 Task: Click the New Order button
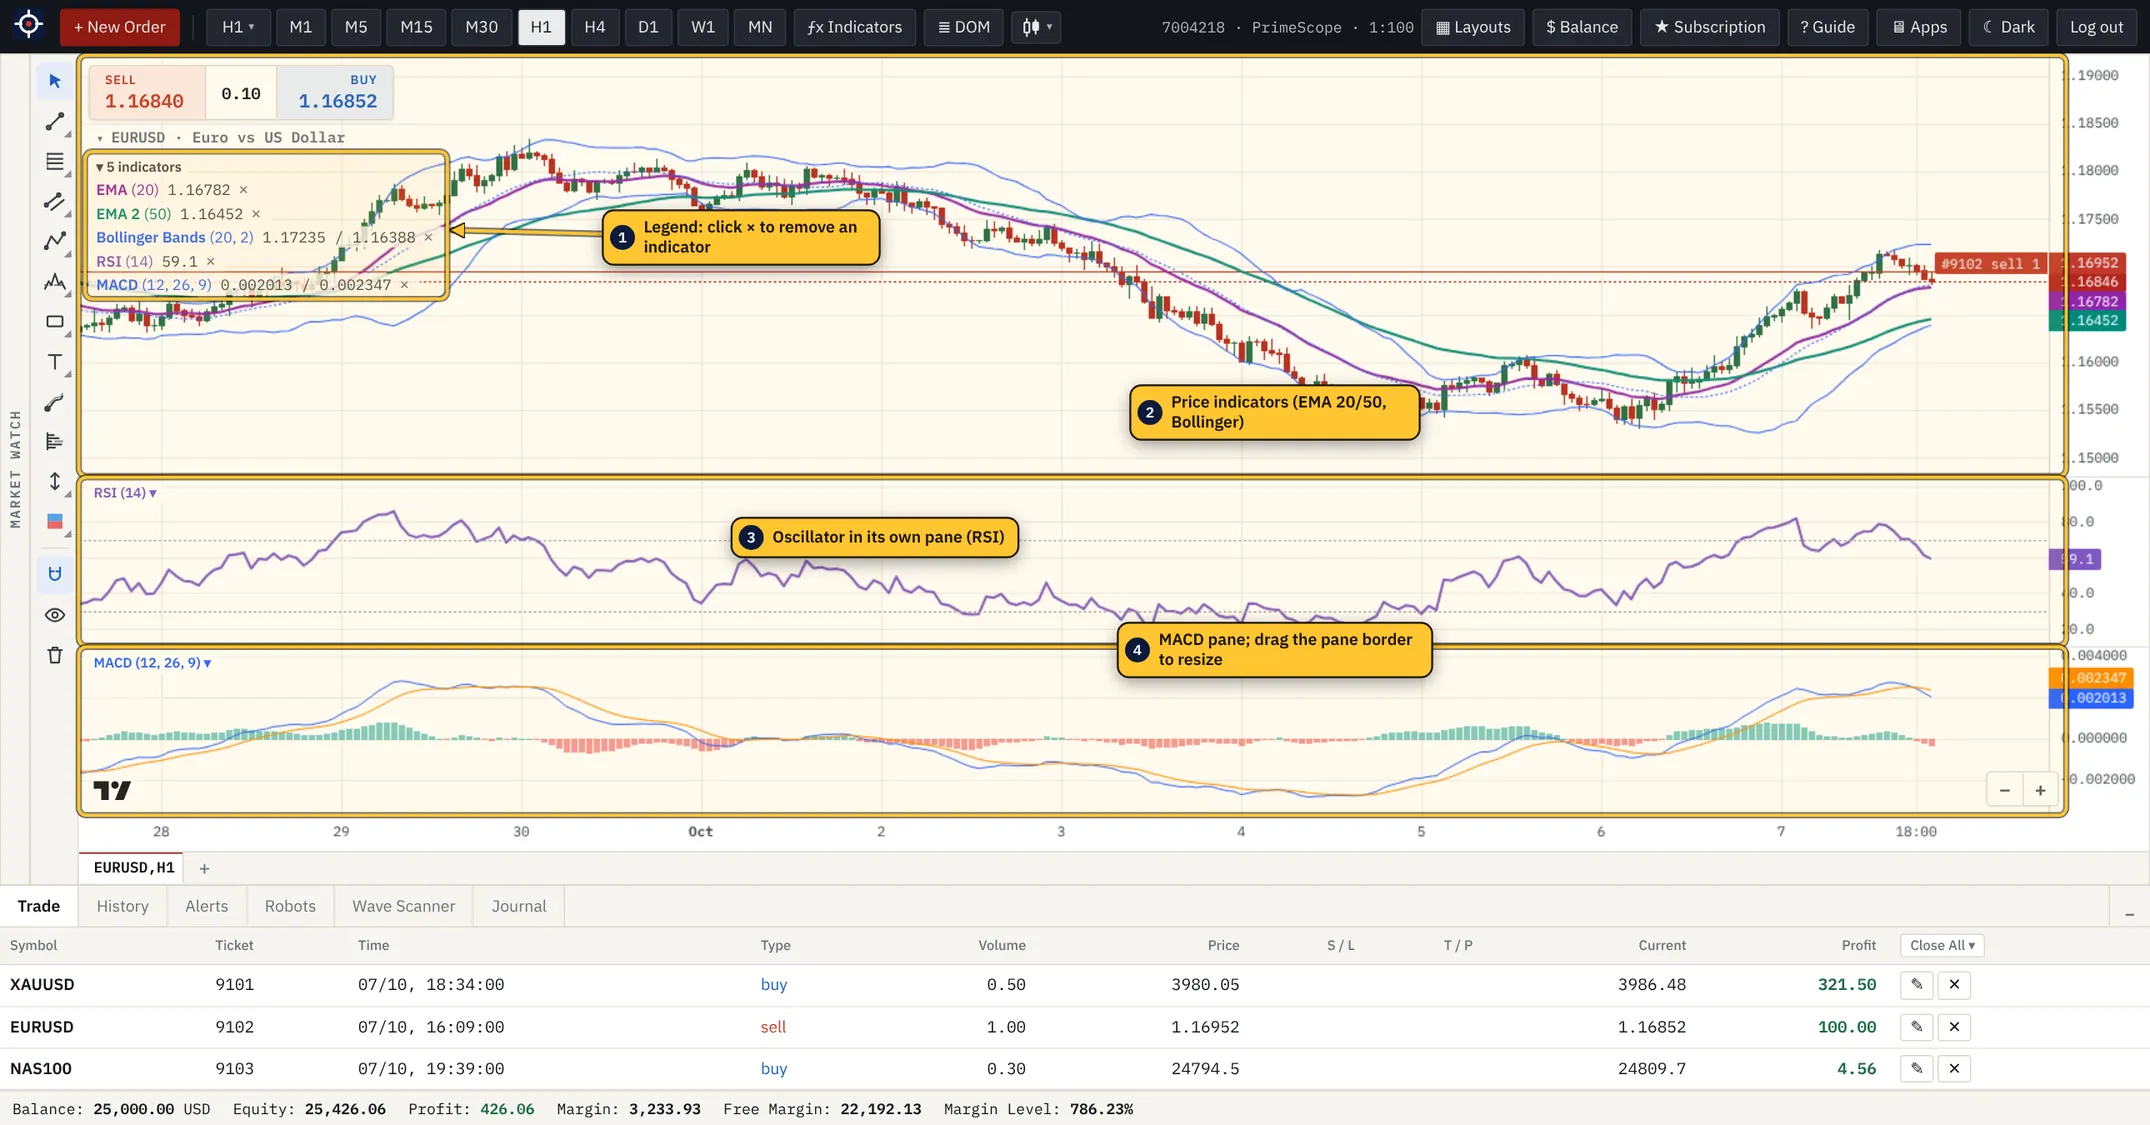[120, 27]
